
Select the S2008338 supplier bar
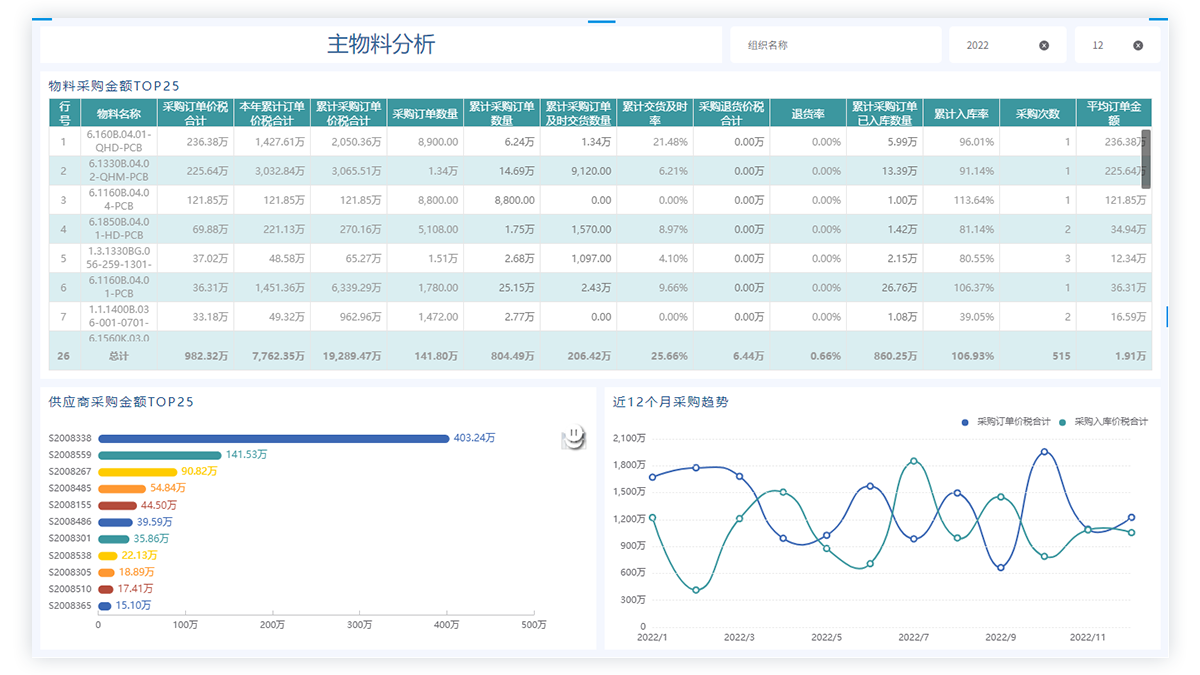coord(273,438)
